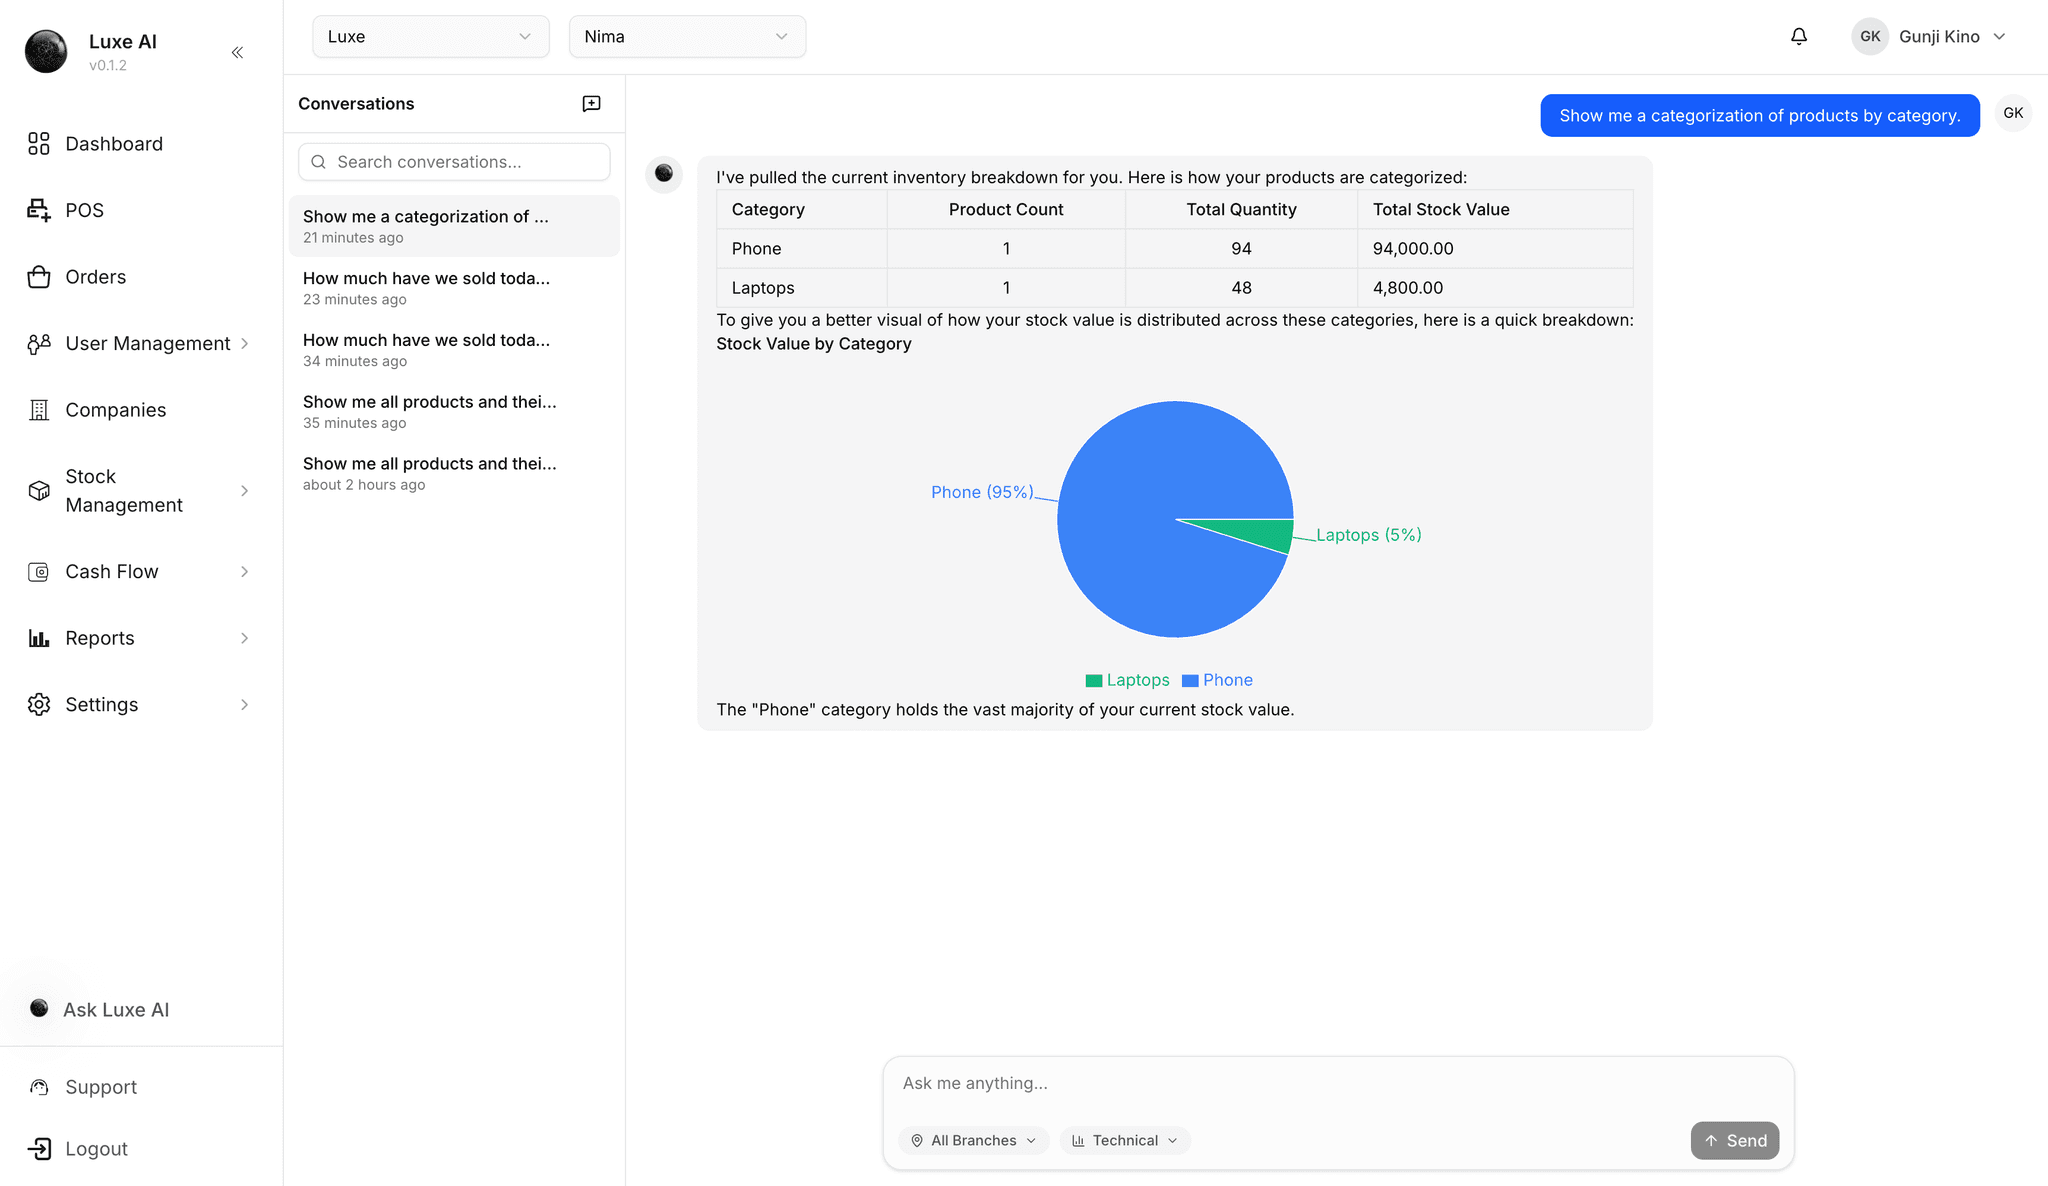Screen dimensions: 2048x1186
Task: Open the Luxe company dropdown
Action: [431, 37]
